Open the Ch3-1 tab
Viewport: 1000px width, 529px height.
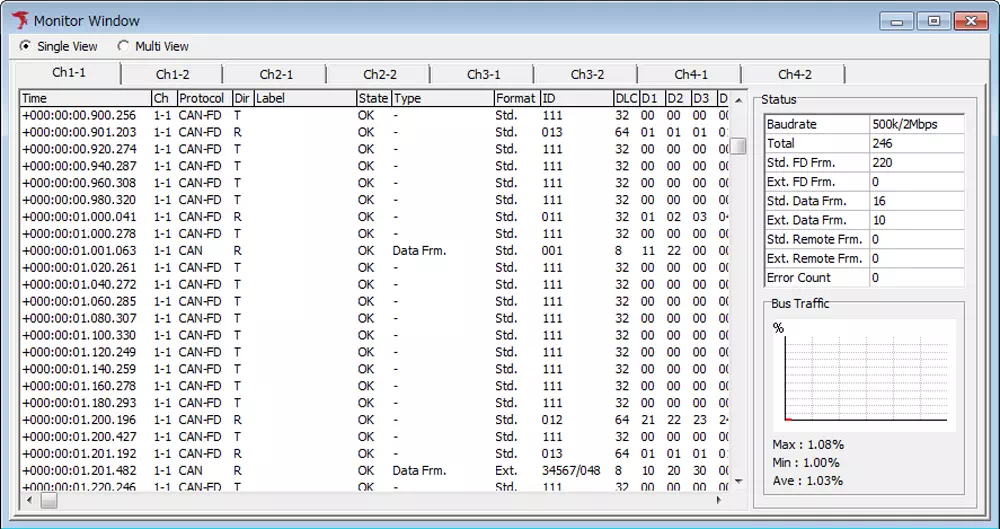483,74
